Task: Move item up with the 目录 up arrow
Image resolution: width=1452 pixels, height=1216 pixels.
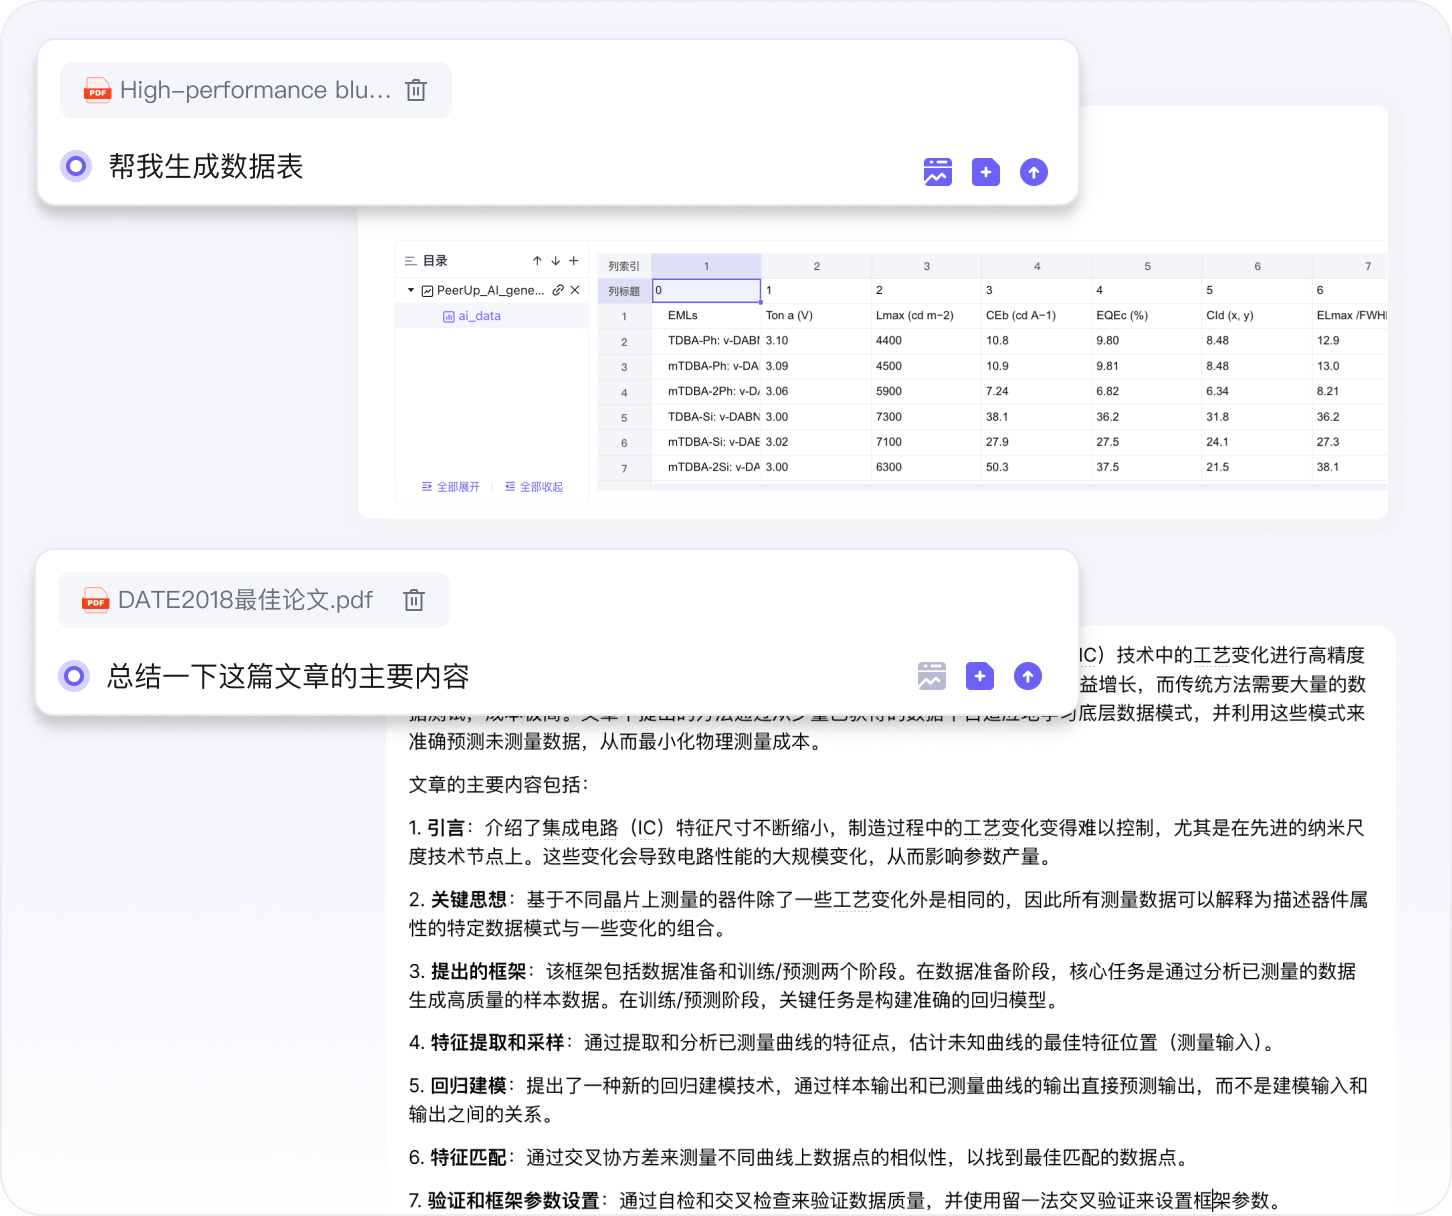Action: click(x=537, y=261)
